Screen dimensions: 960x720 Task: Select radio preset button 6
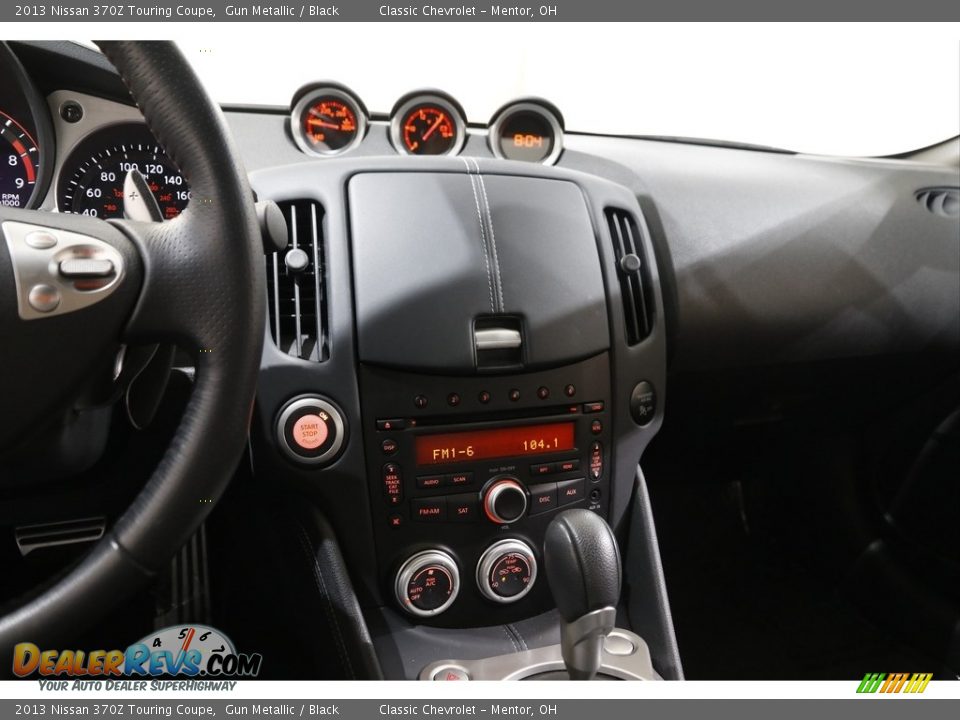570,389
